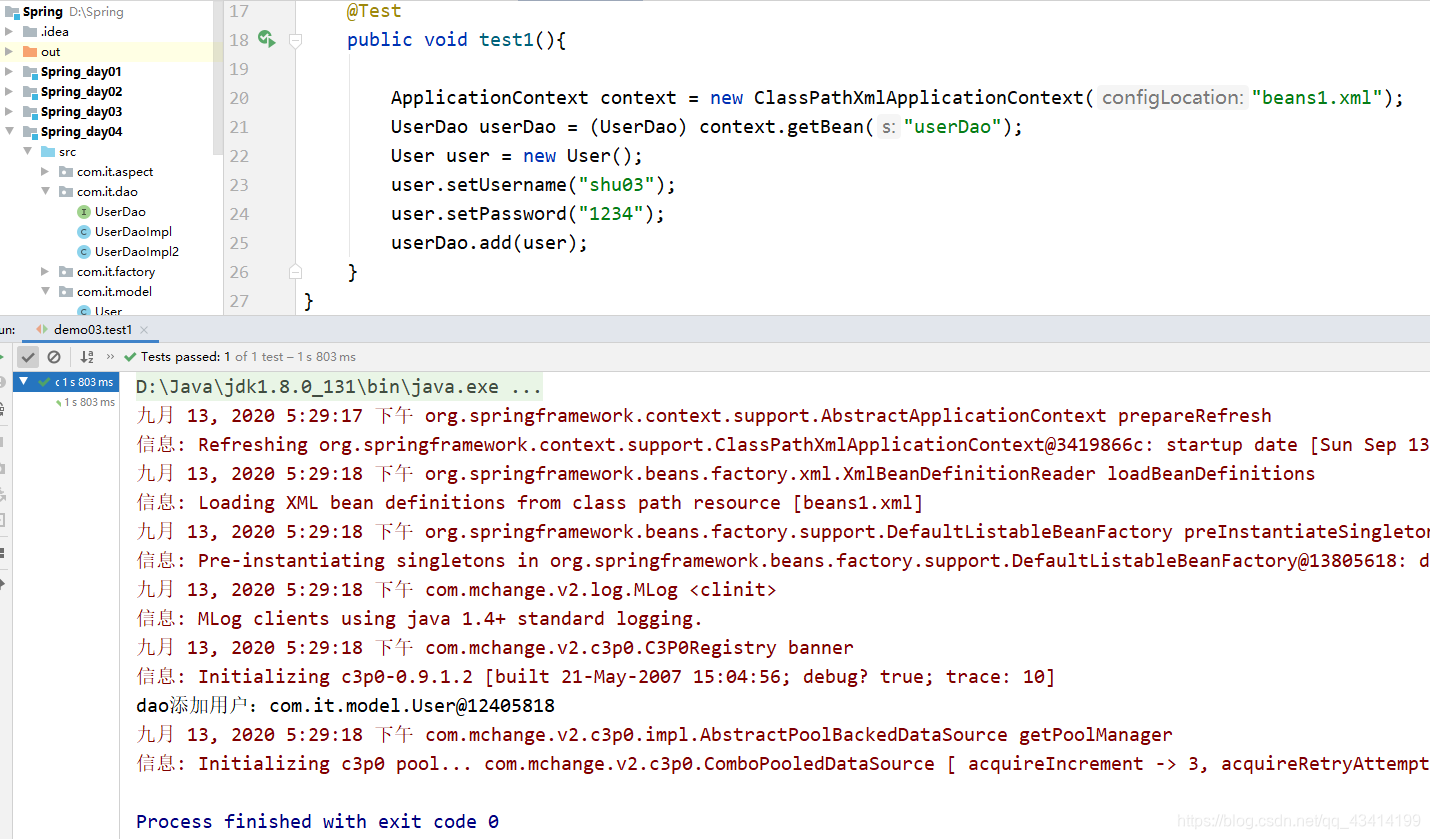The width and height of the screenshot is (1430, 839).
Task: Open the UserDao interface file
Action: click(x=119, y=211)
